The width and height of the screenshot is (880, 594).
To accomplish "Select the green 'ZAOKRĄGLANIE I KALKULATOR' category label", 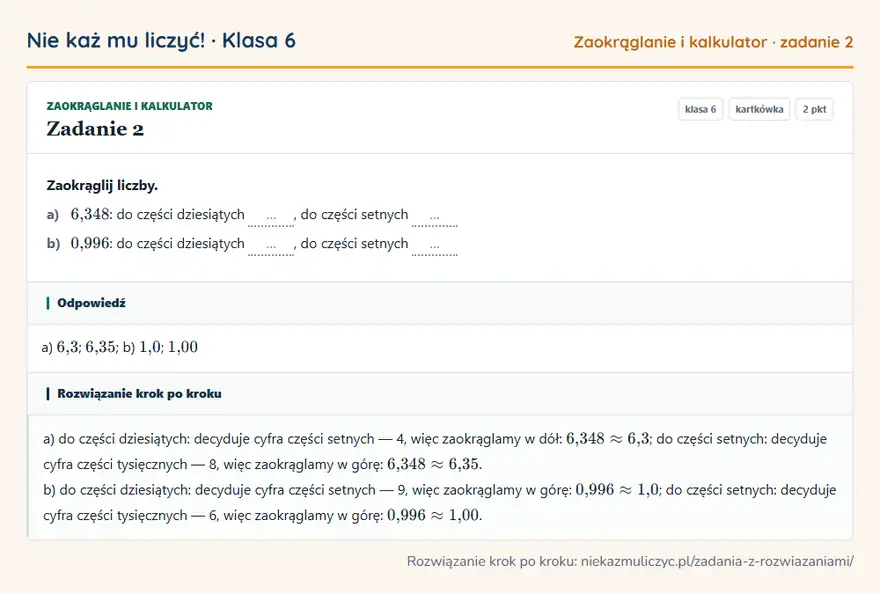I will [130, 106].
